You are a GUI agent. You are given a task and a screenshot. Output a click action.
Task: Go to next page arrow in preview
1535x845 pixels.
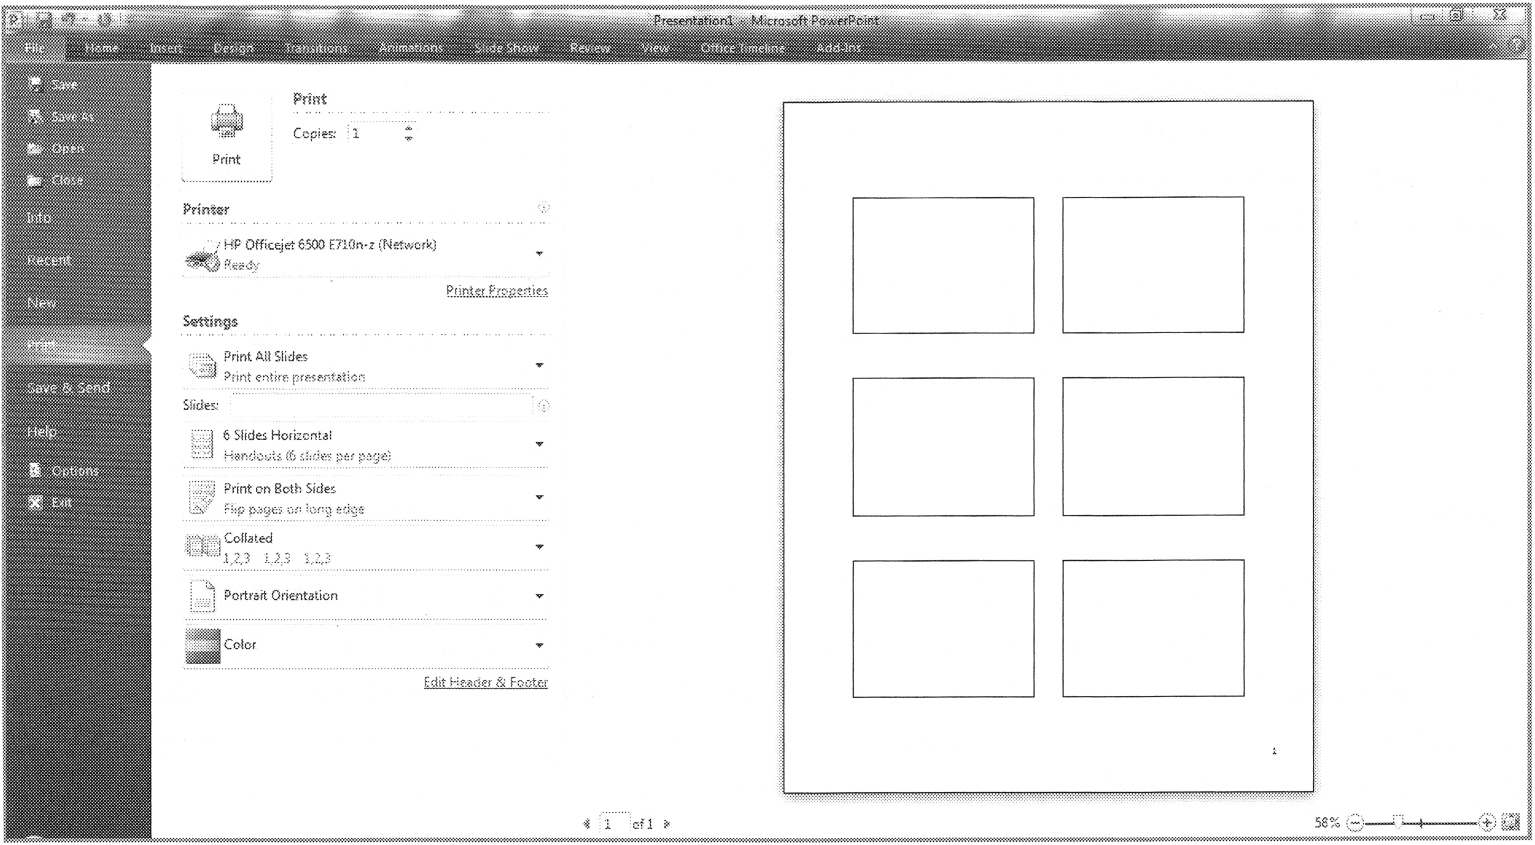[667, 824]
